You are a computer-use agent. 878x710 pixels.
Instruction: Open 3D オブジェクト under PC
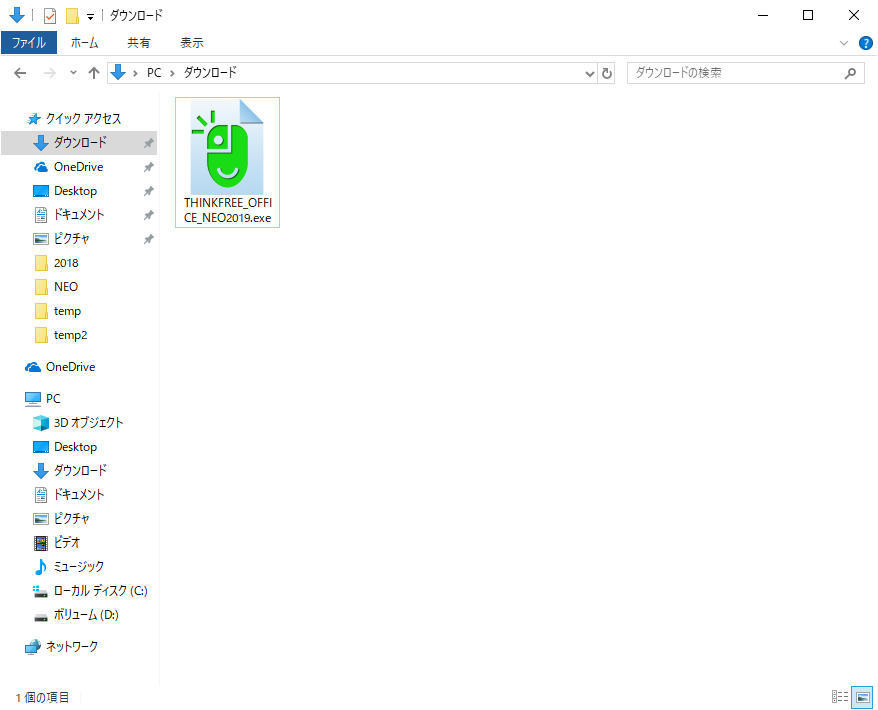click(88, 423)
